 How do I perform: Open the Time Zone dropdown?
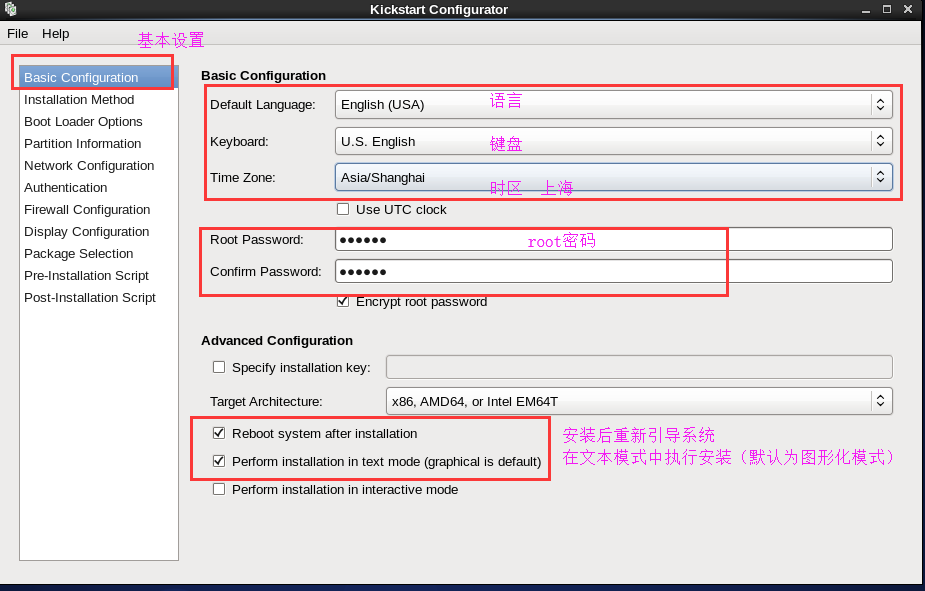[x=614, y=177]
